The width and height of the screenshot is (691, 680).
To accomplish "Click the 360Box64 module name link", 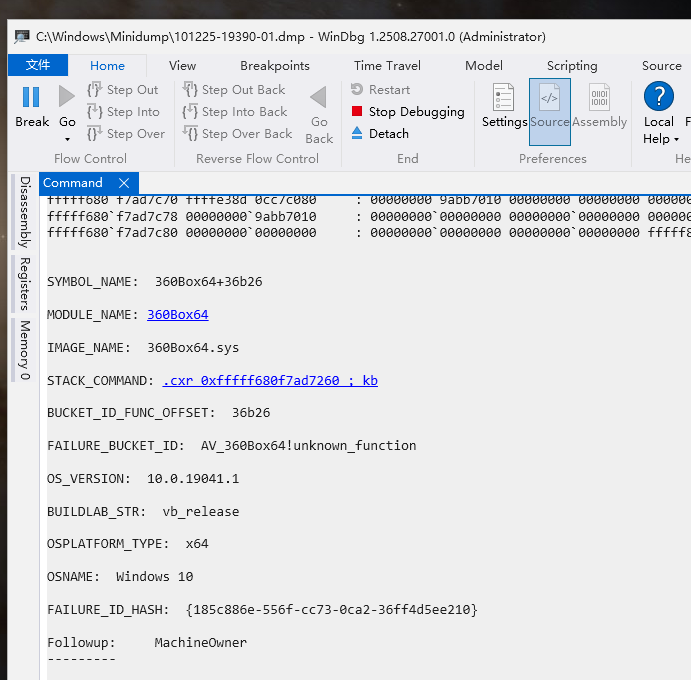I will click(178, 315).
